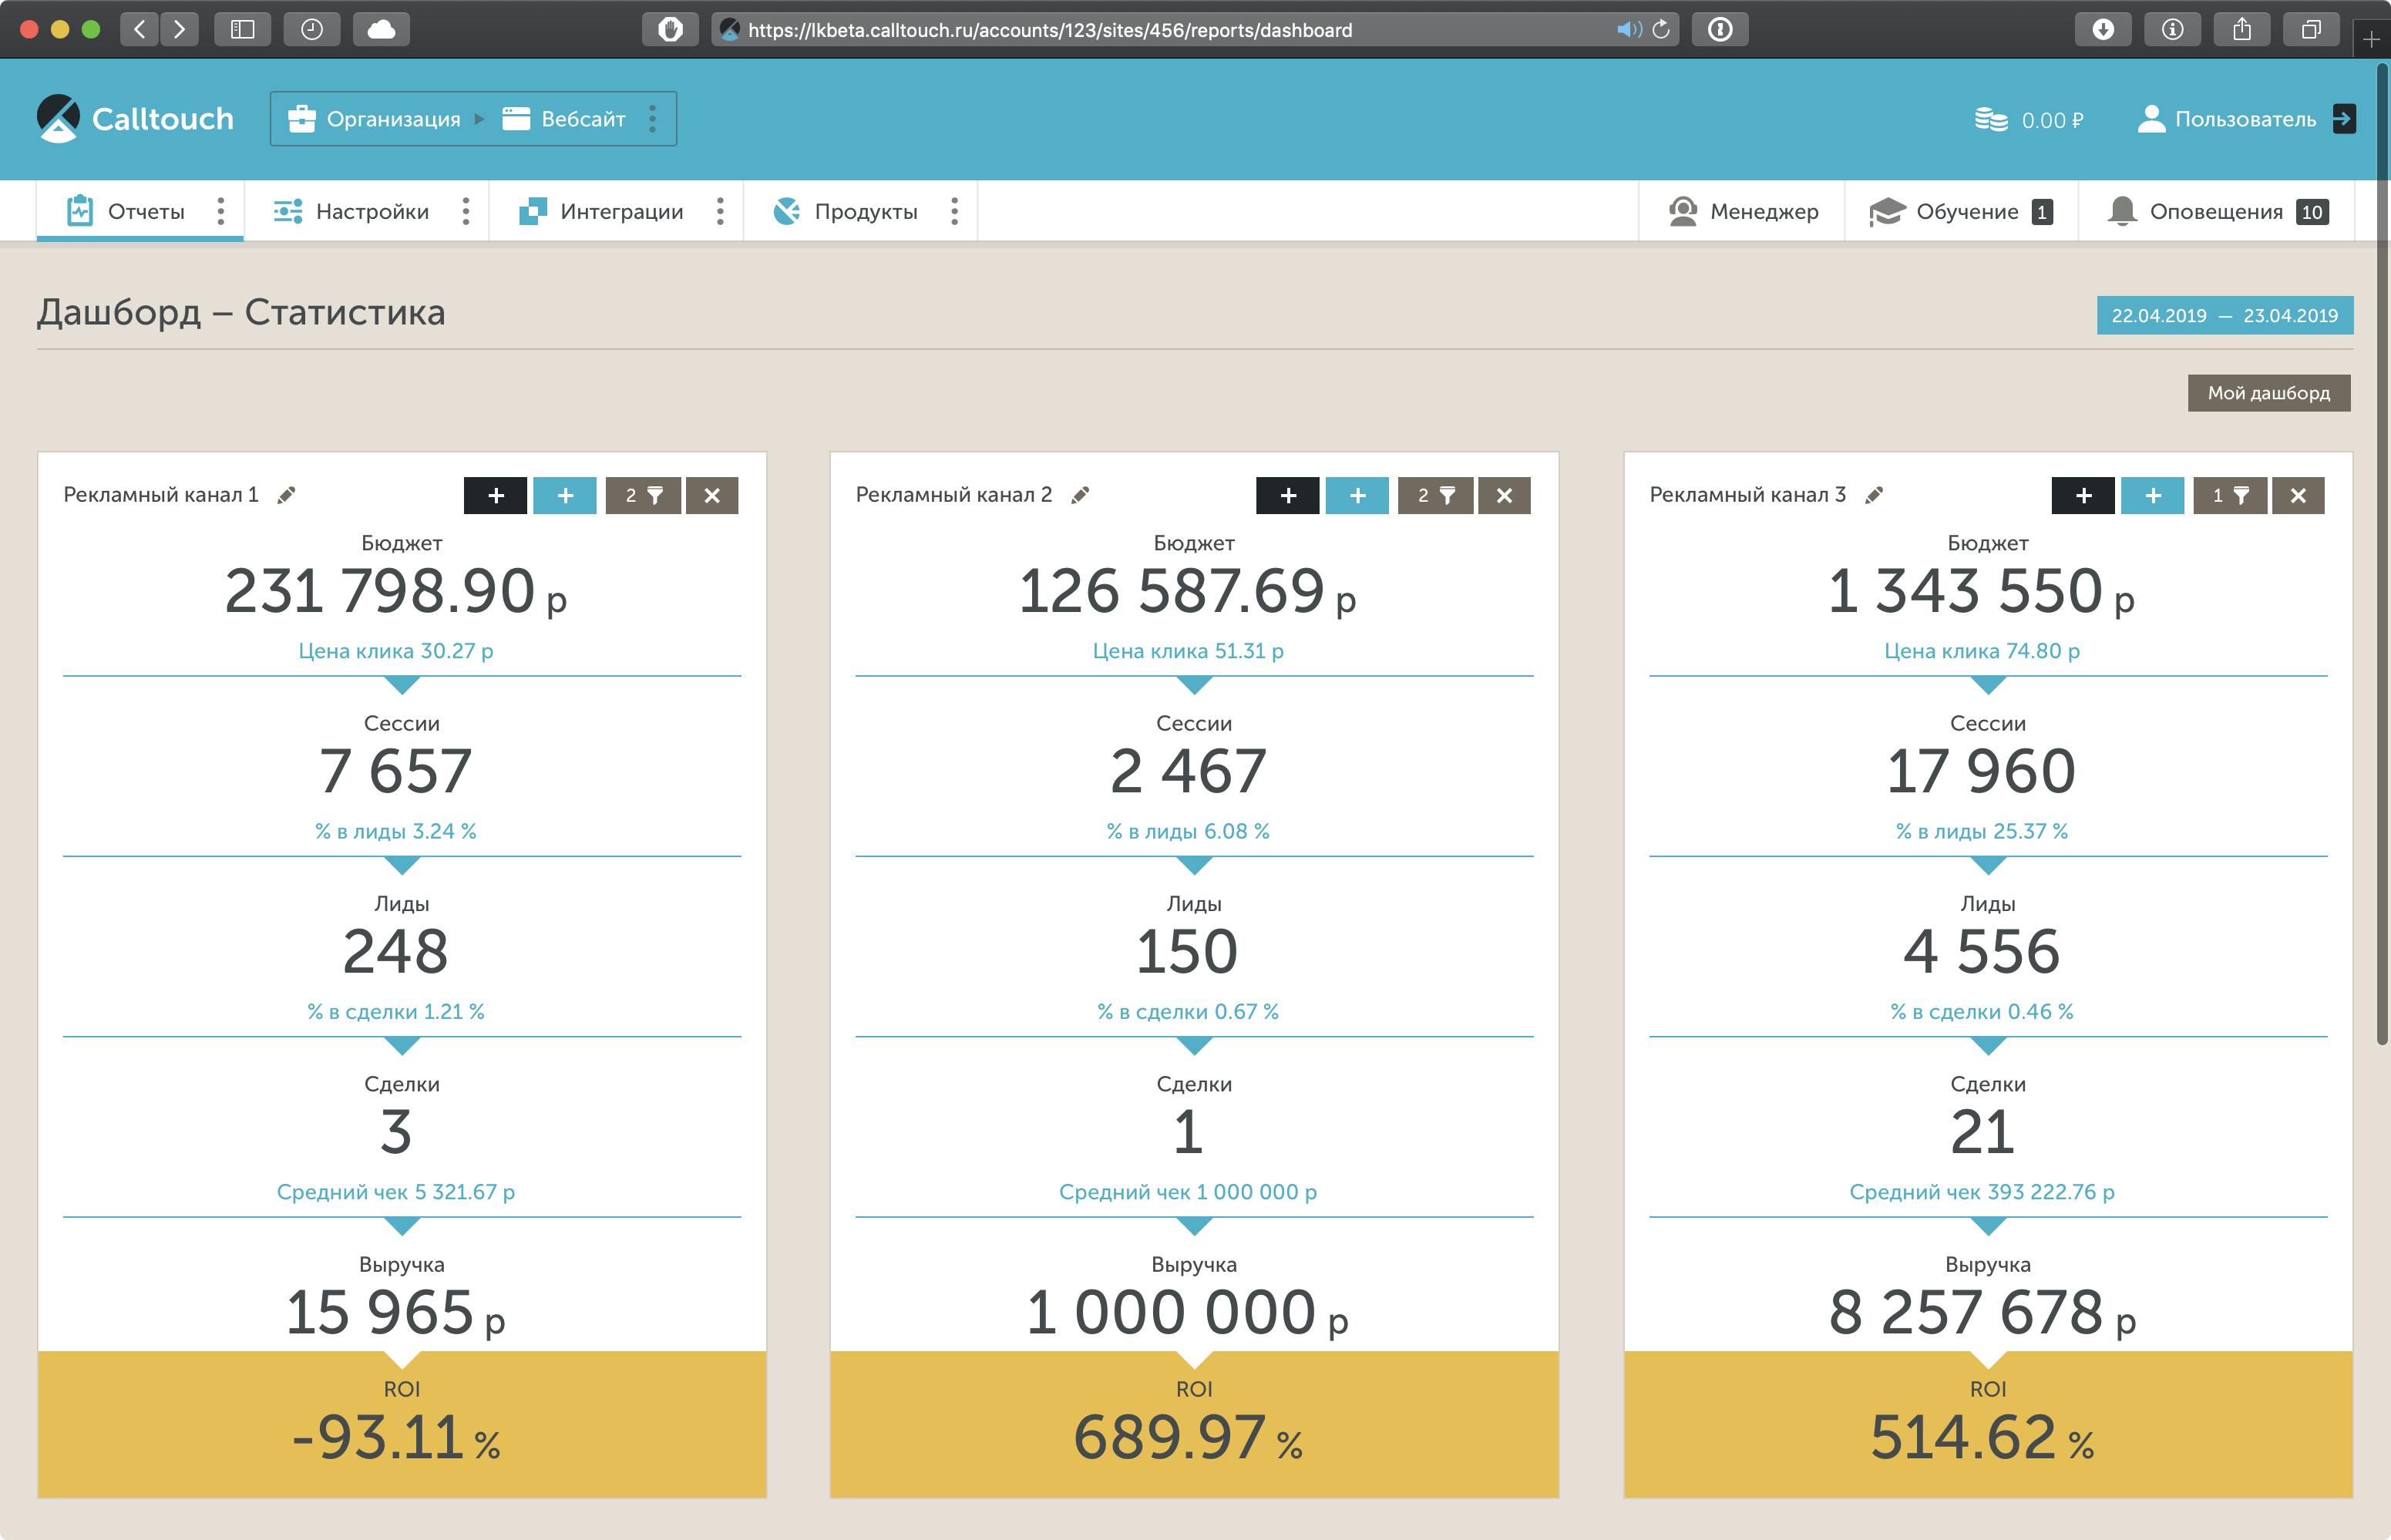The width and height of the screenshot is (2391, 1540).
Task: Open the filter button on Рекламный канал 1
Action: (x=643, y=495)
